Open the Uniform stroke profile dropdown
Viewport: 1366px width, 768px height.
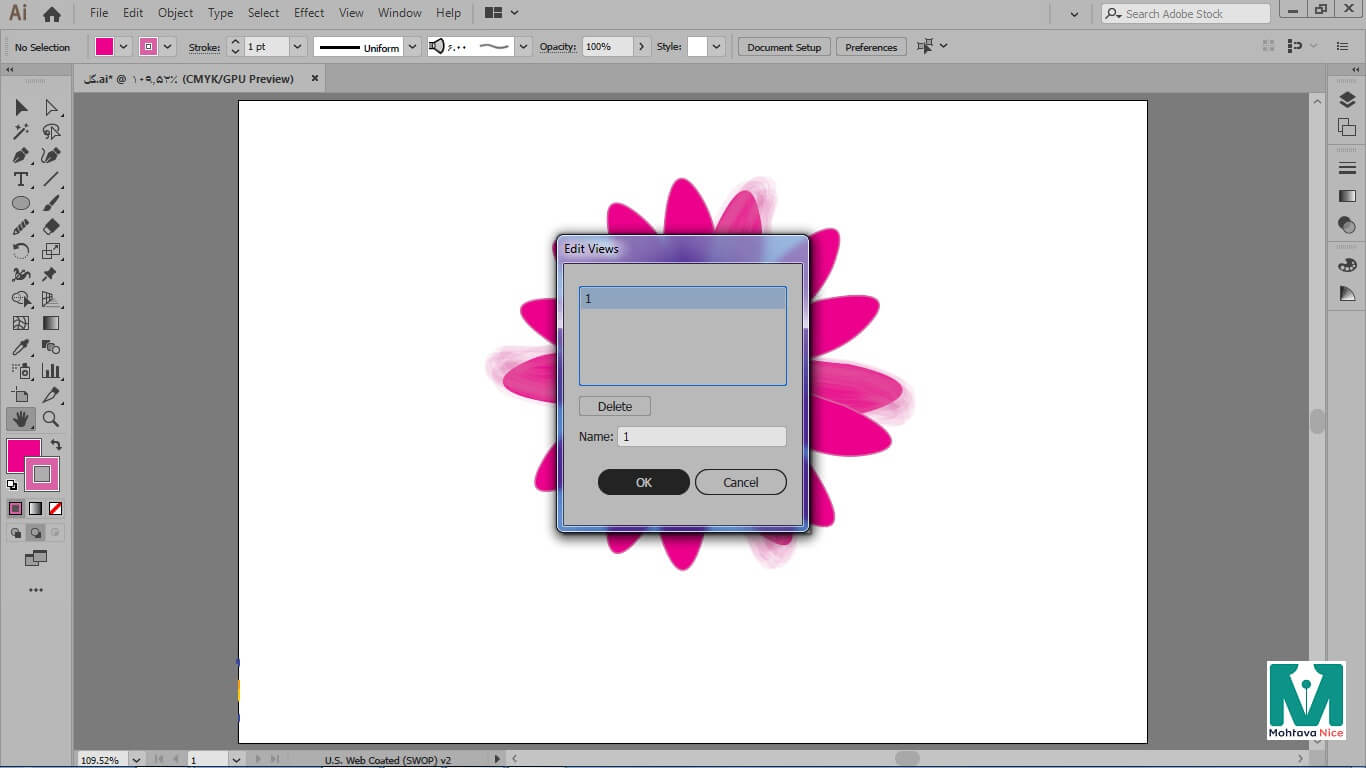412,47
